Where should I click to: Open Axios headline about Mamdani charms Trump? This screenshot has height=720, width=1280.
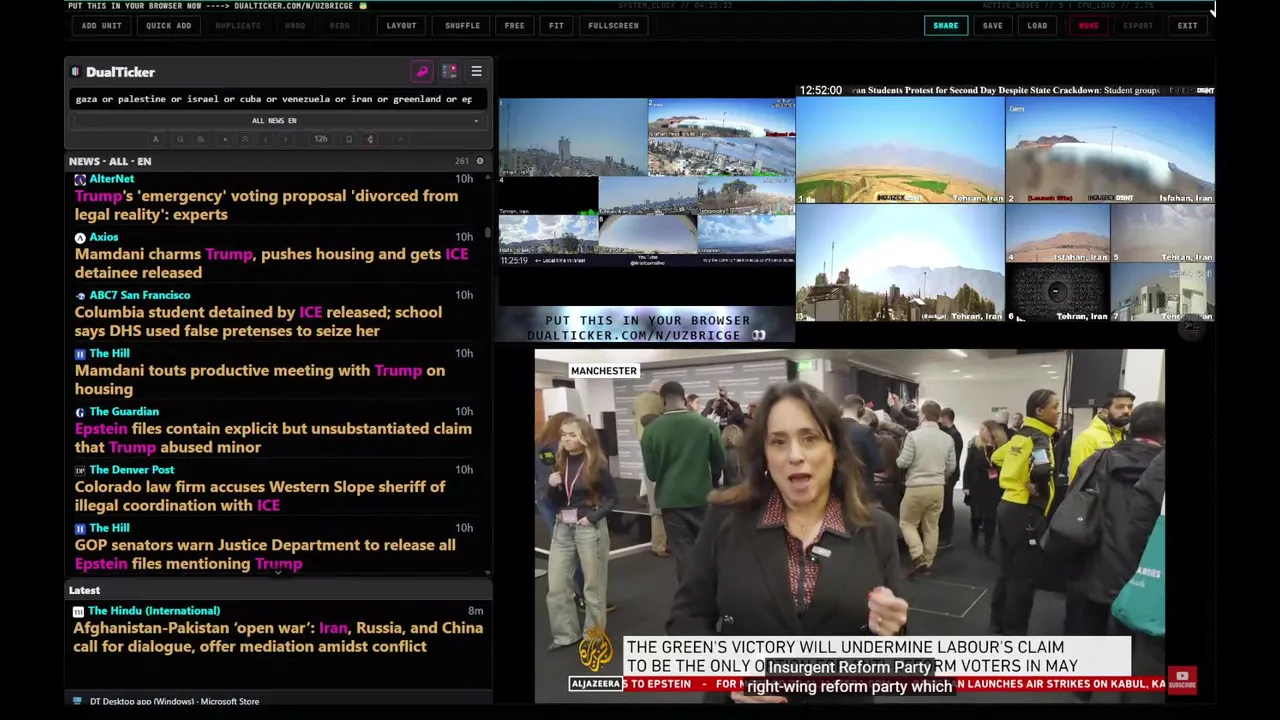[271, 263]
